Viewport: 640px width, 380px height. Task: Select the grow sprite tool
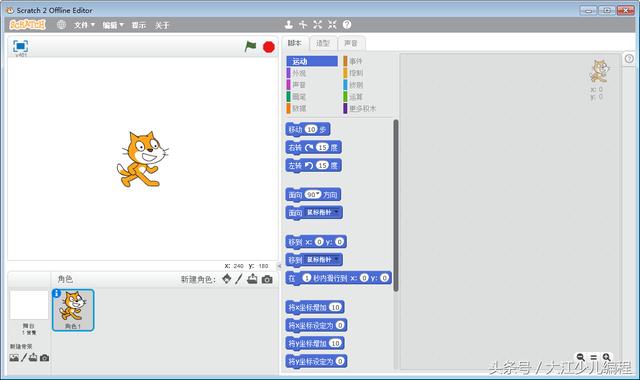coord(318,24)
